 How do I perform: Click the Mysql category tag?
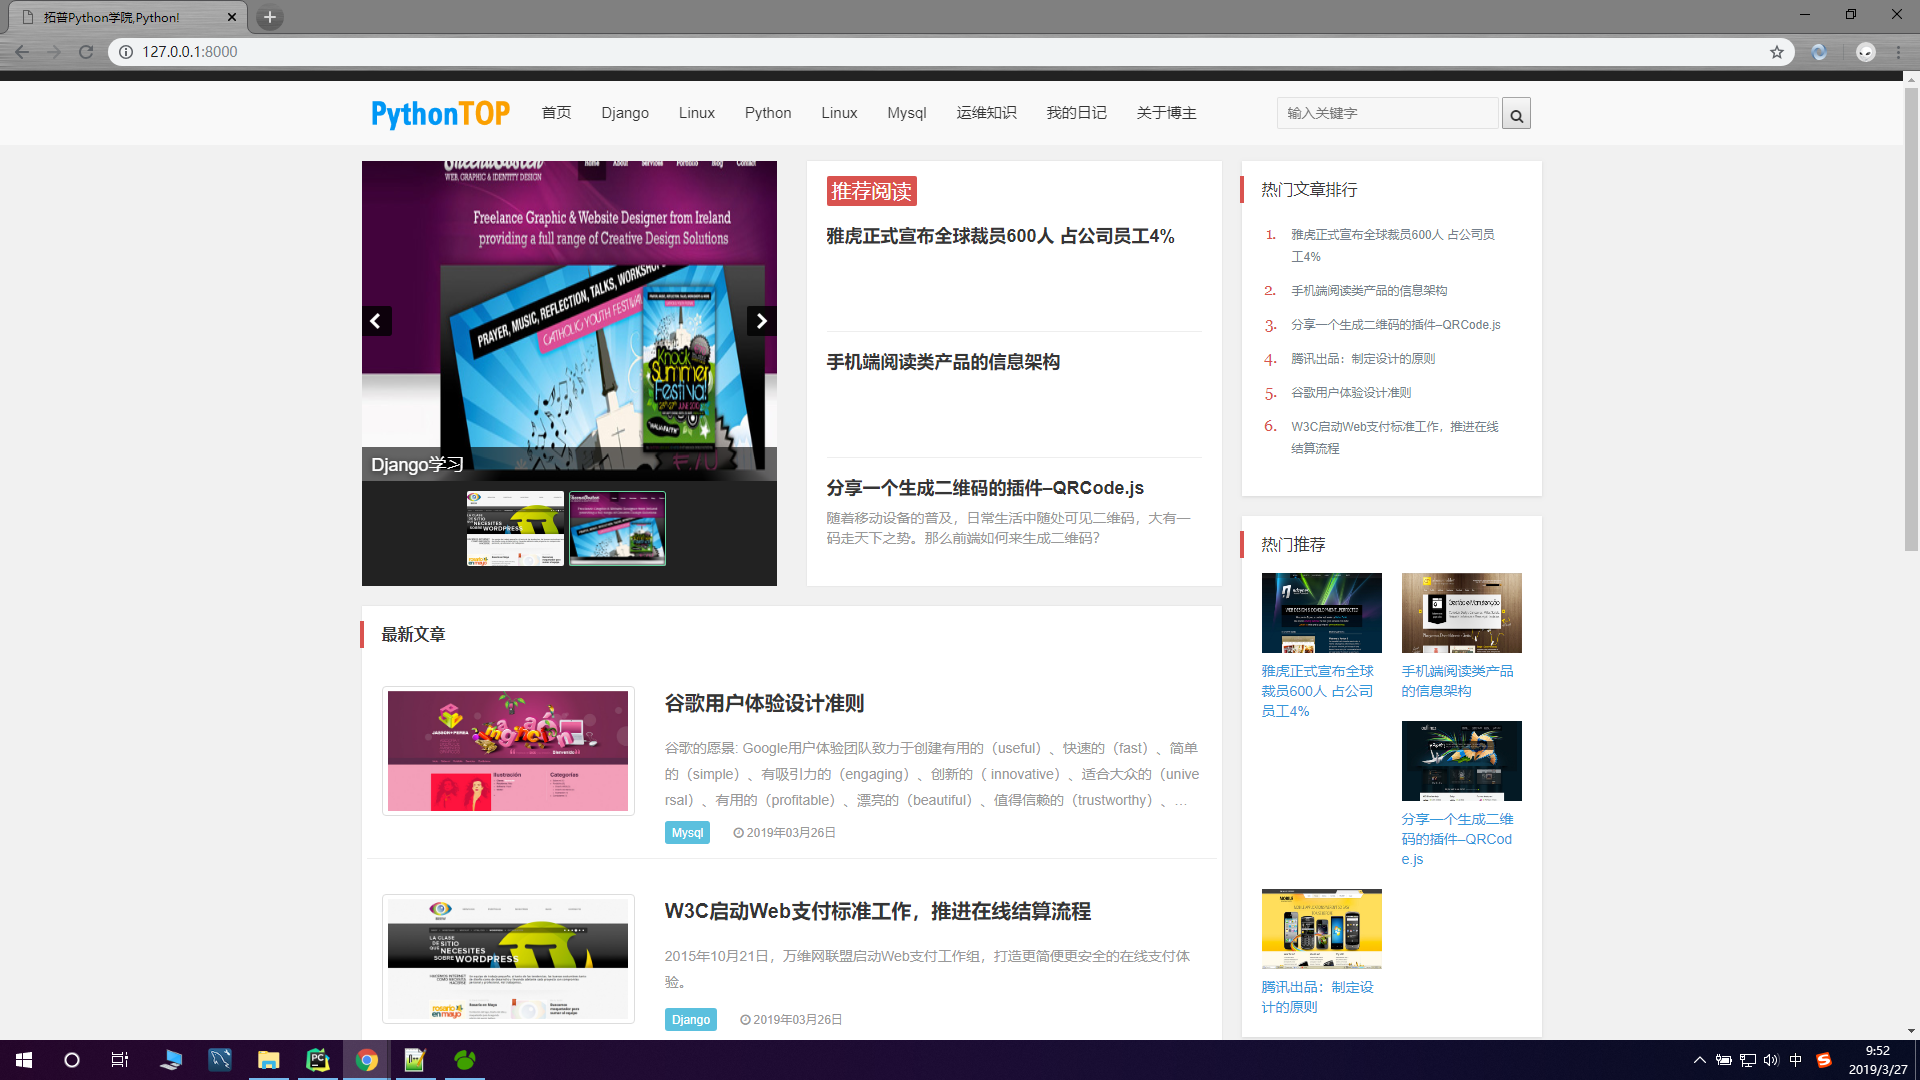687,833
